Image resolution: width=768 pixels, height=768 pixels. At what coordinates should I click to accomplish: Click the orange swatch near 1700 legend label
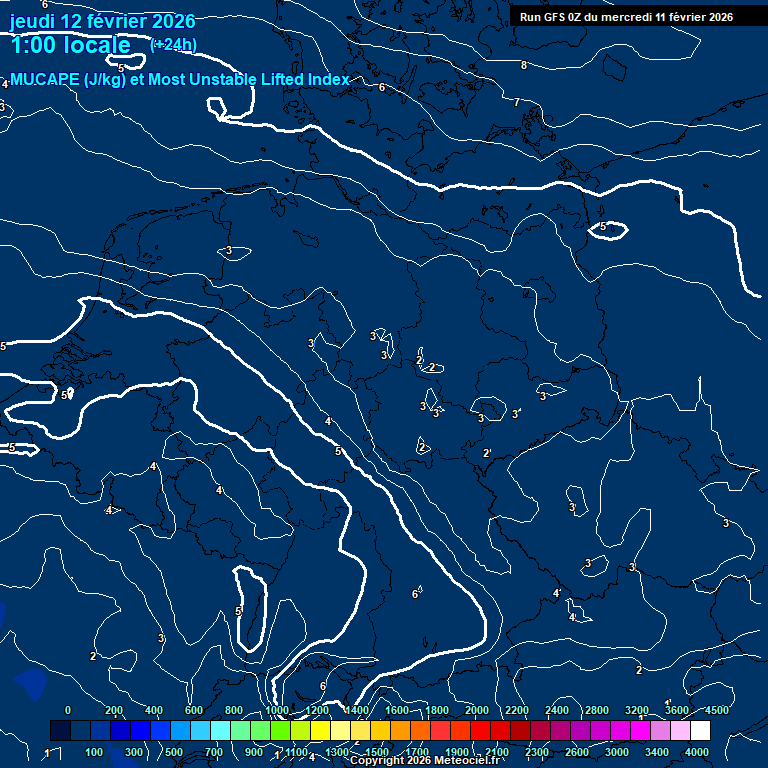pos(420,731)
